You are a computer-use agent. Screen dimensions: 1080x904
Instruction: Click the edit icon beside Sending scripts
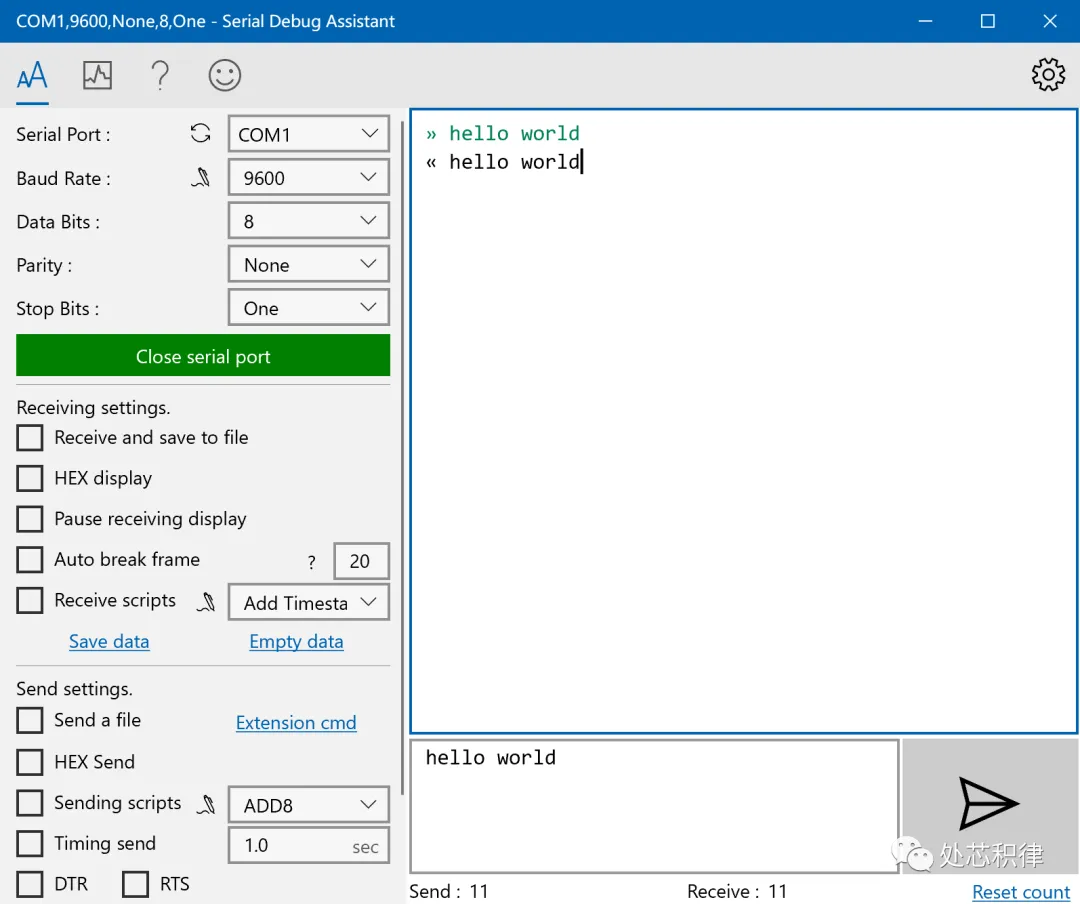[206, 804]
